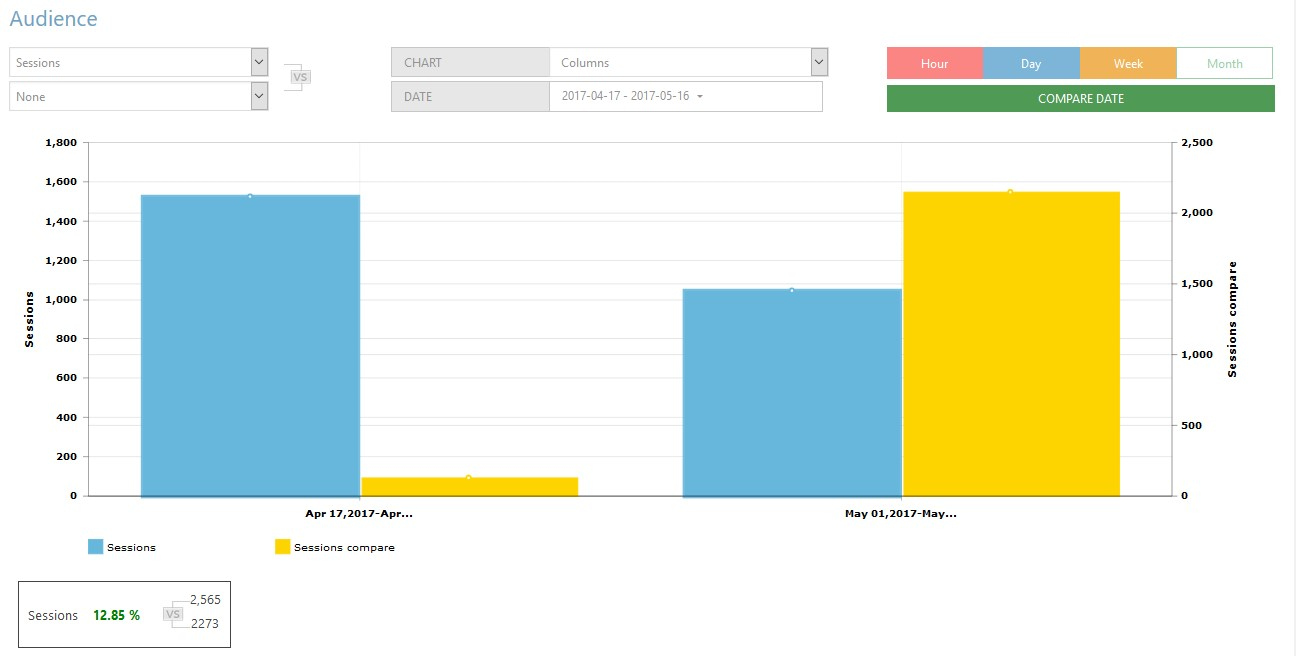Click the VS icon in Sessions summary box

pyautogui.click(x=173, y=615)
